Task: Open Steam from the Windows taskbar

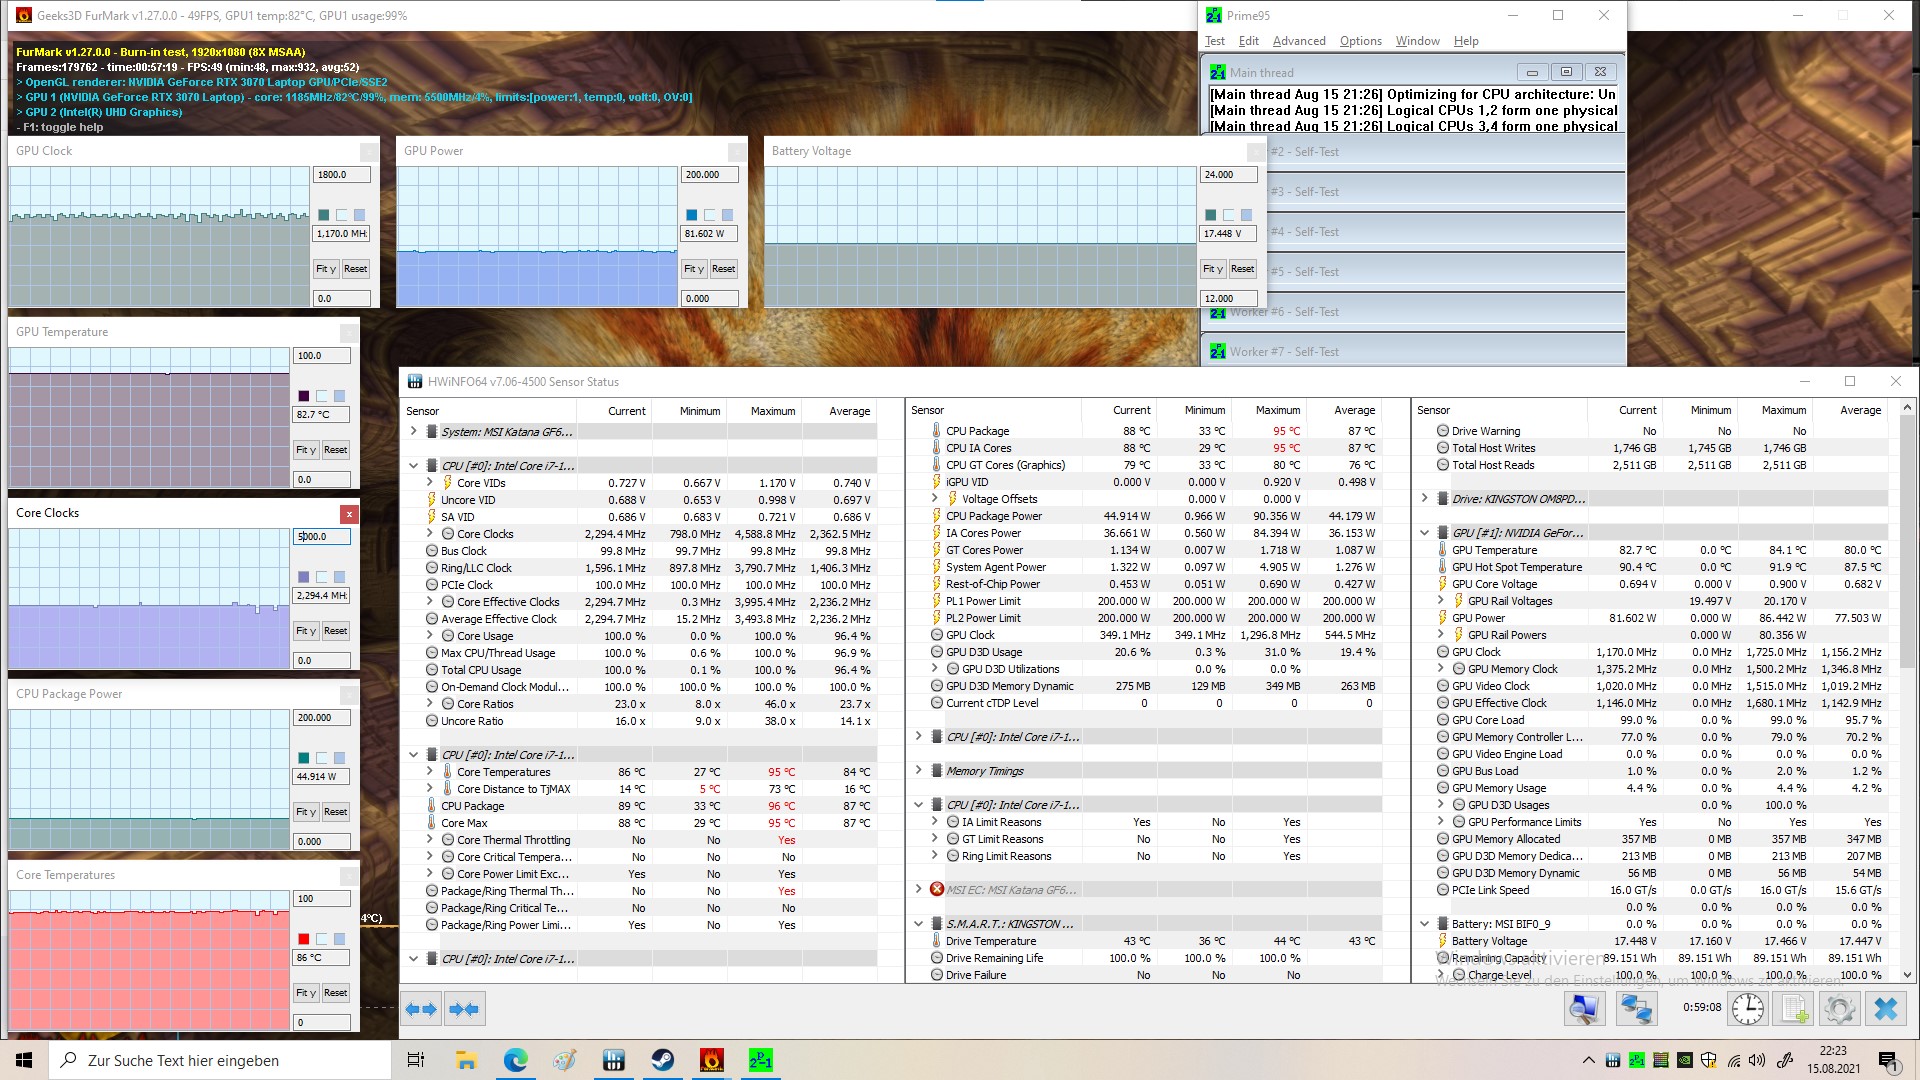Action: pyautogui.click(x=662, y=1060)
